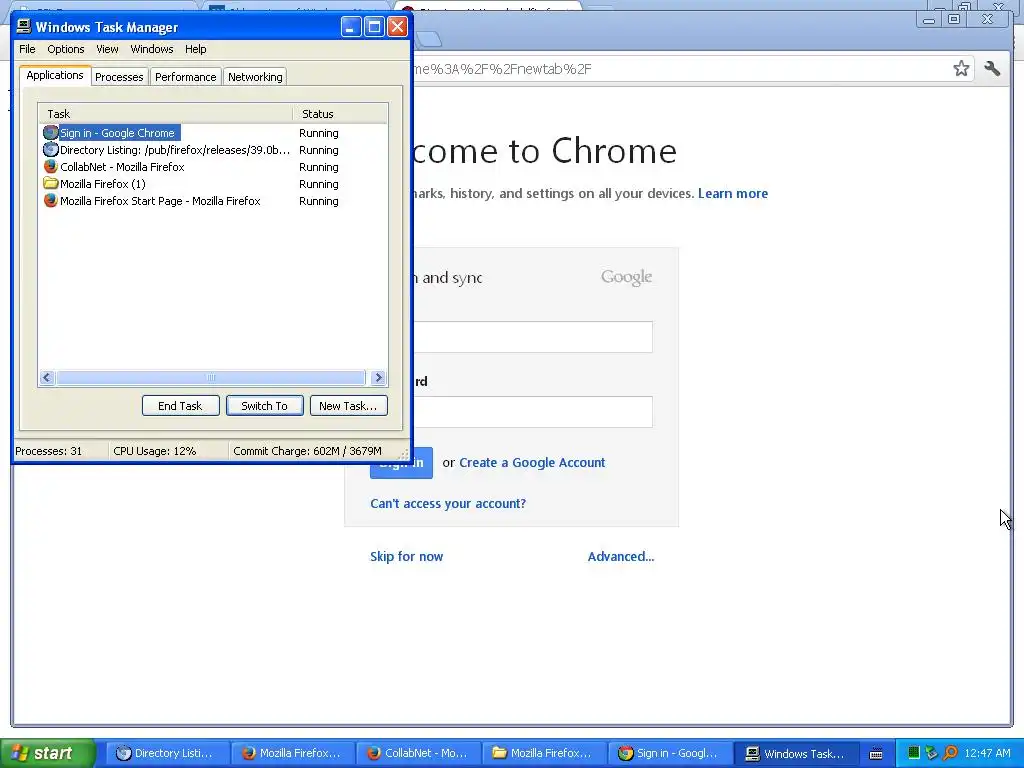
Task: Click End Task button
Action: [180, 406]
